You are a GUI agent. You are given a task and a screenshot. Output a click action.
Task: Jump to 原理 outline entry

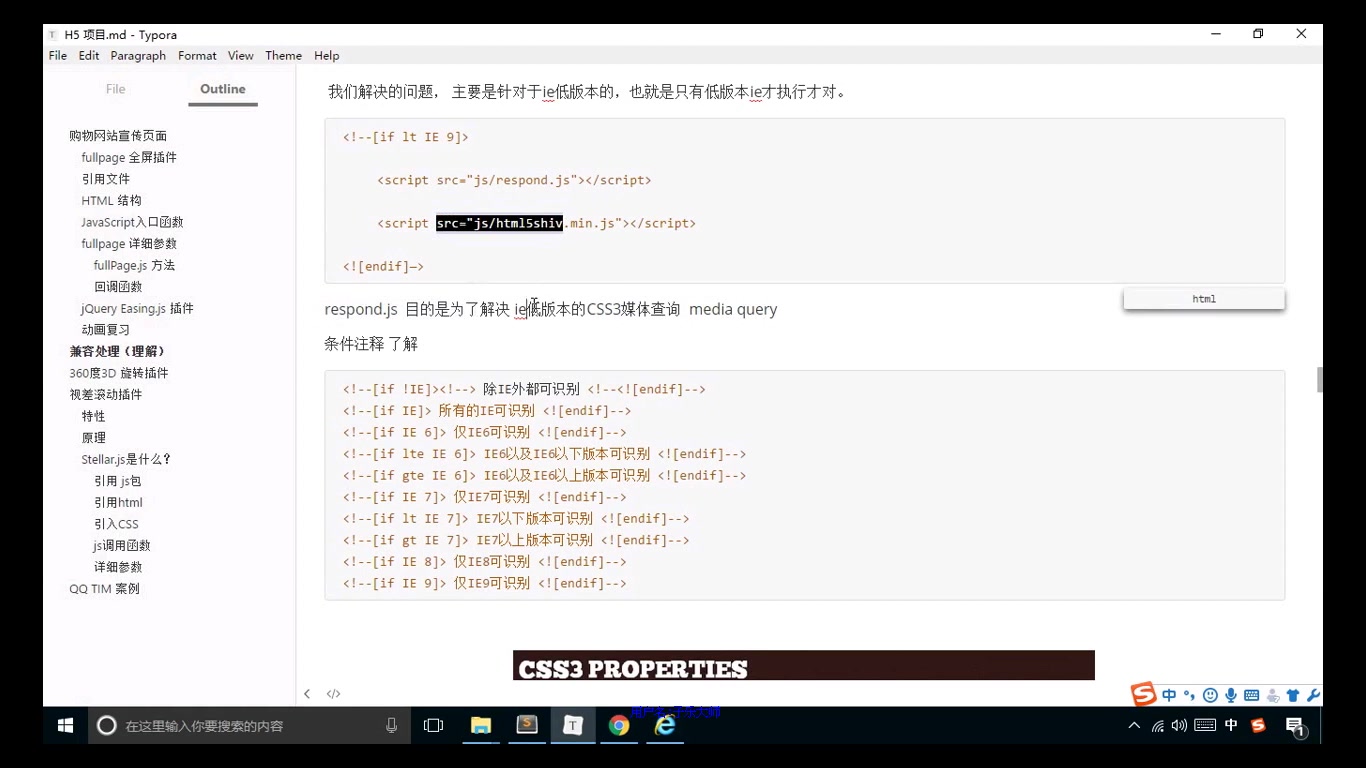click(93, 438)
